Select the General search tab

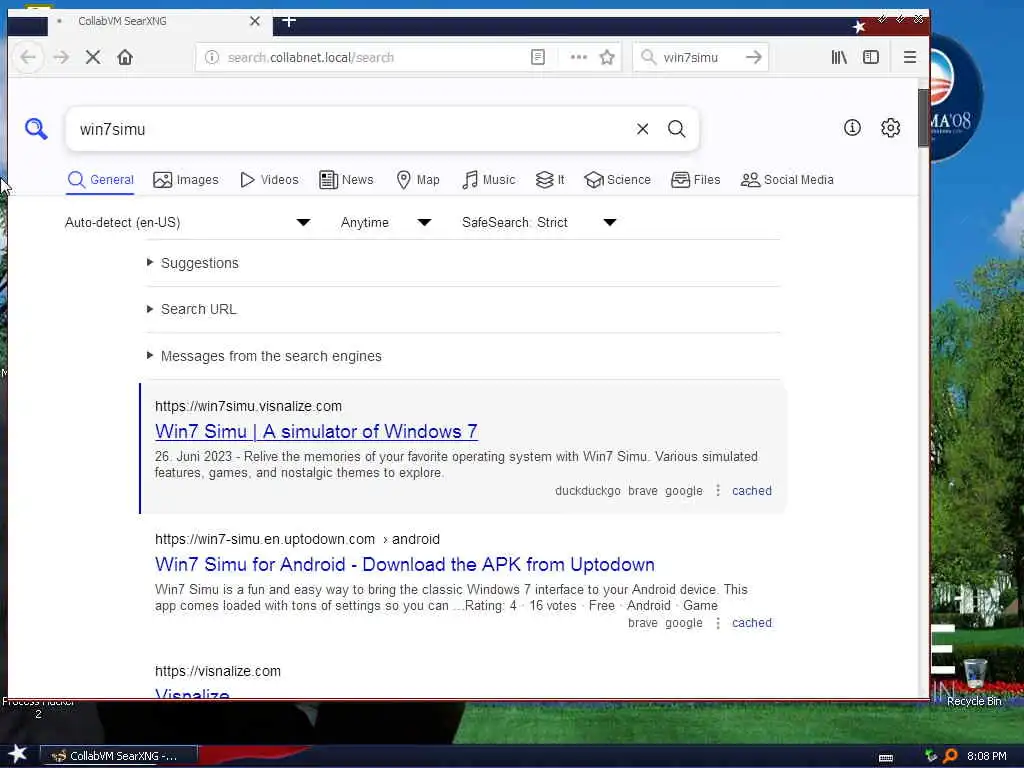tap(101, 180)
